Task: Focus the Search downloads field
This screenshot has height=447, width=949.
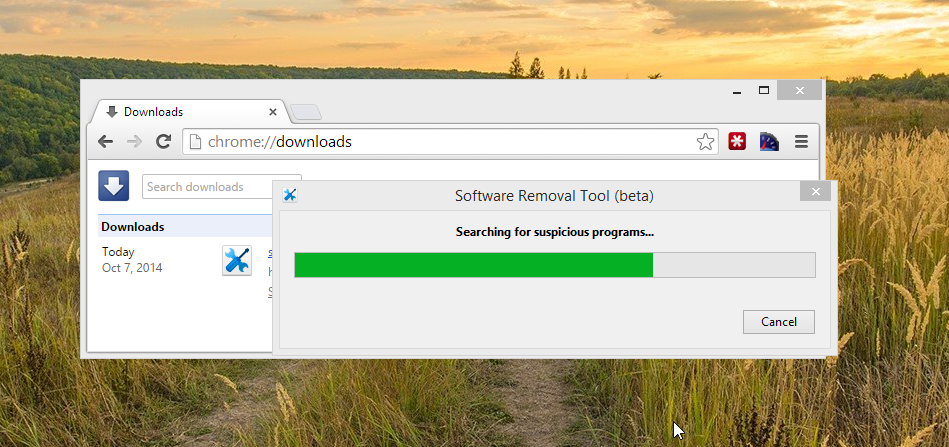Action: [208, 187]
